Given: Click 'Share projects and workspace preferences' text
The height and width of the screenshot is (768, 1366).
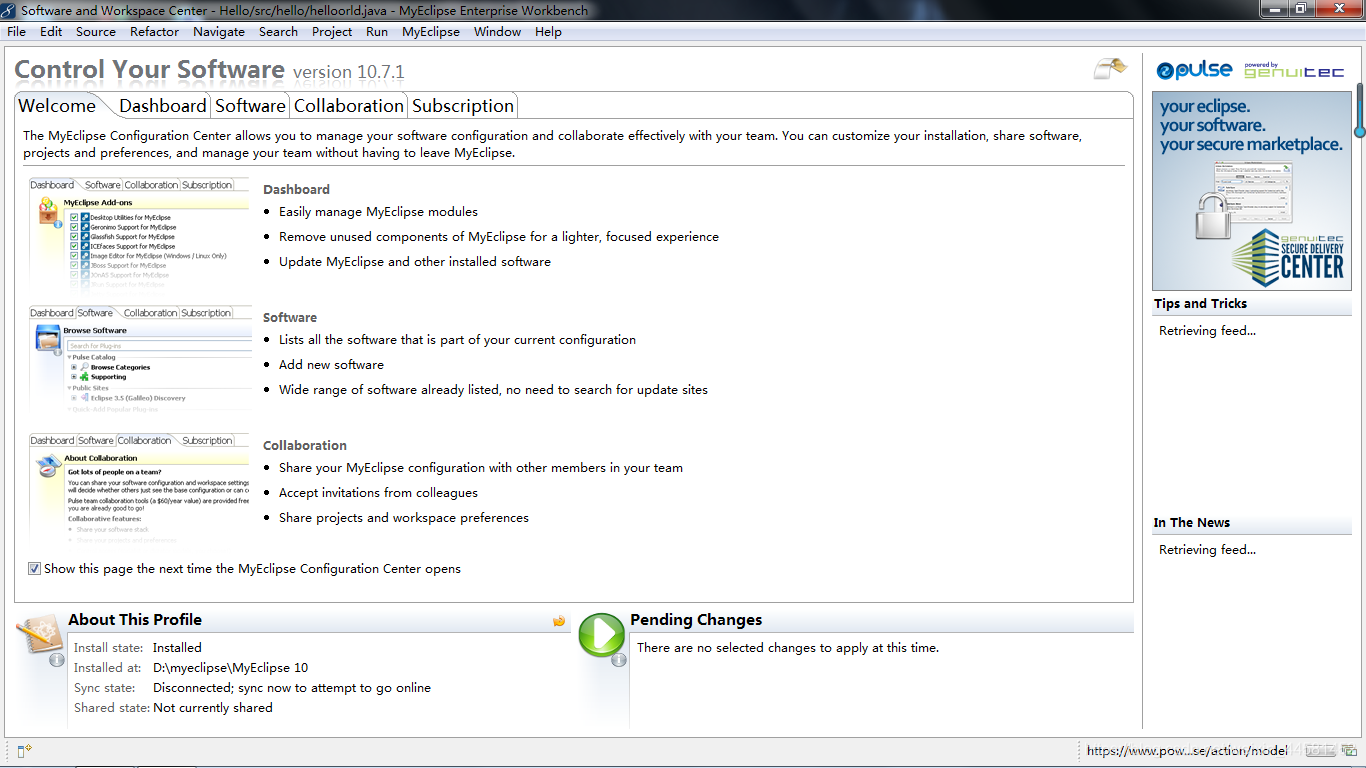Looking at the screenshot, I should tap(404, 517).
